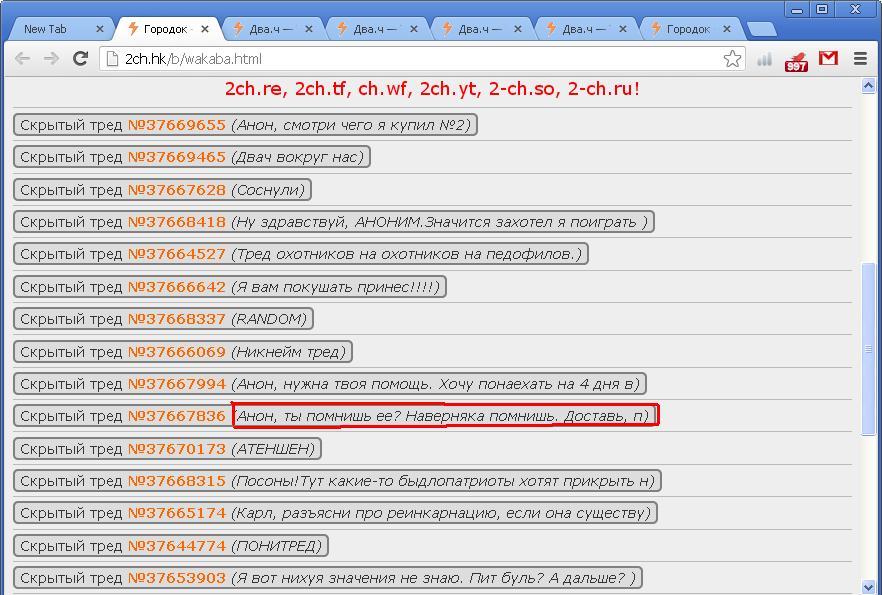Click the thread title (Соснули)
The height and width of the screenshot is (595, 882).
click(x=268, y=190)
